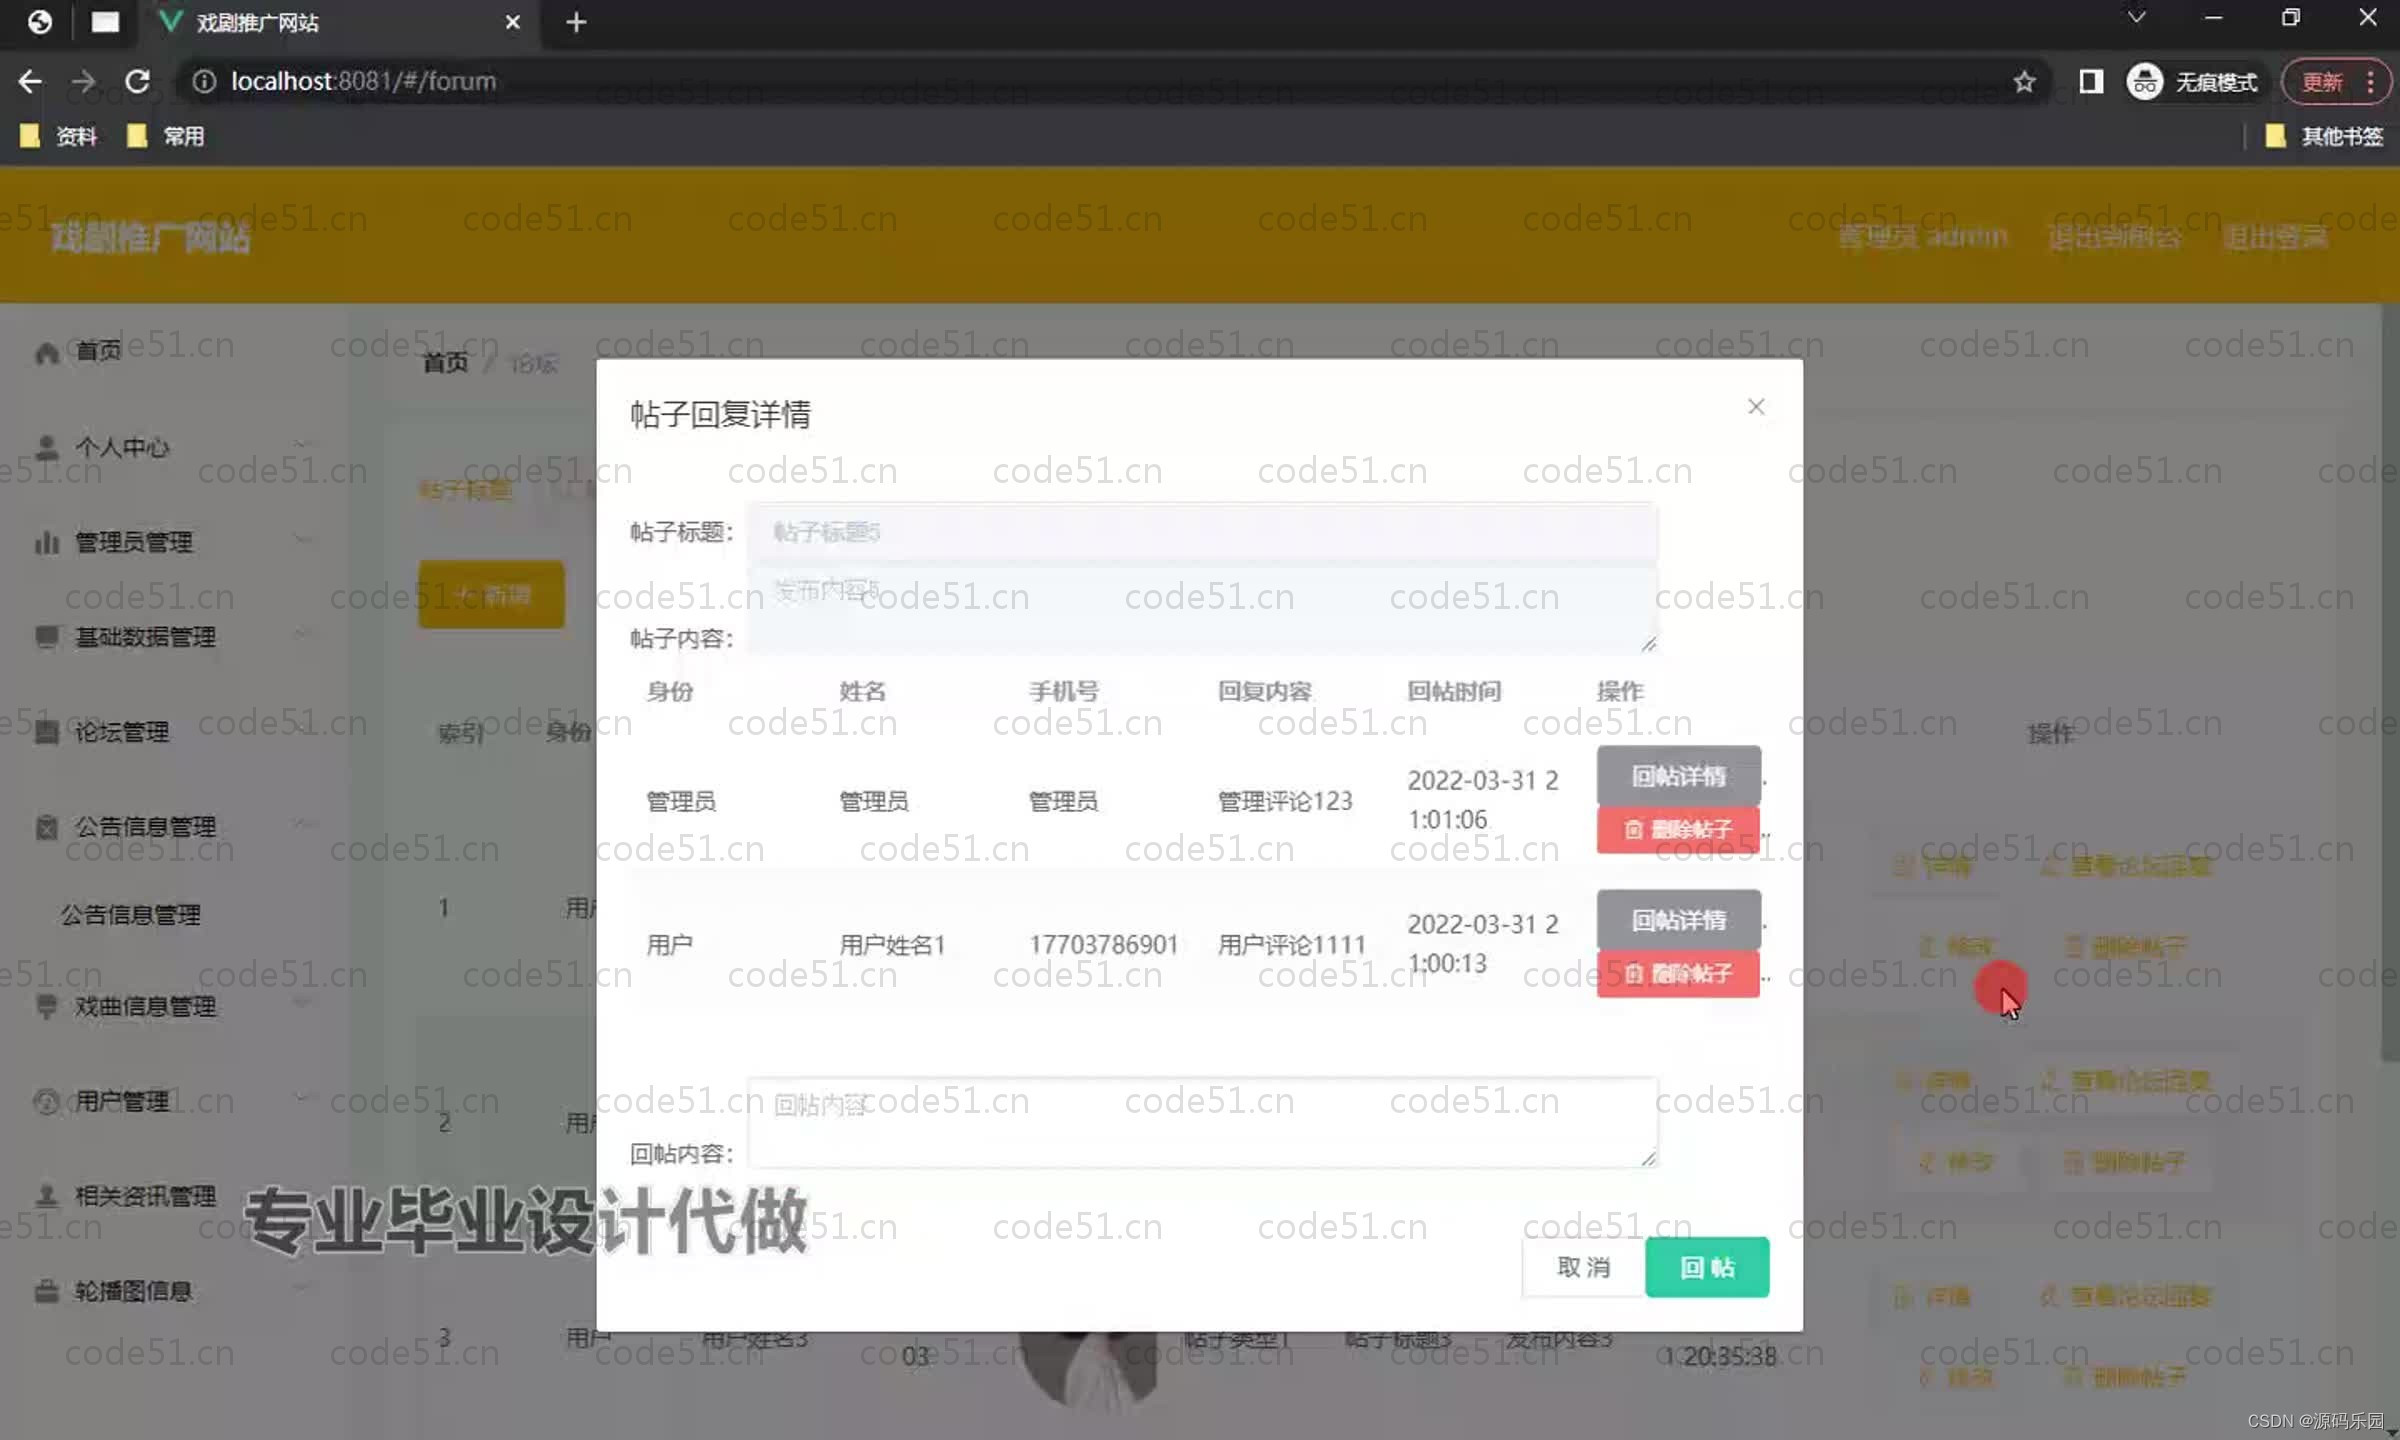Screen dimensions: 2400x1440
Task: Open 论坛管理 in the sidebar
Action: 122,732
